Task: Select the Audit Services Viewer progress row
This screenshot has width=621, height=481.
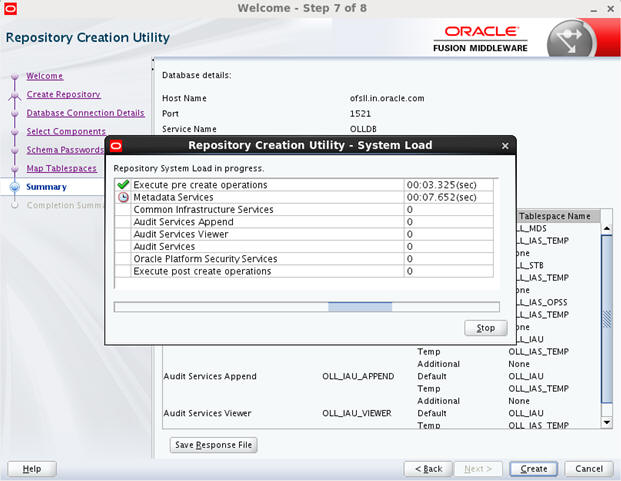Action: tap(304, 234)
